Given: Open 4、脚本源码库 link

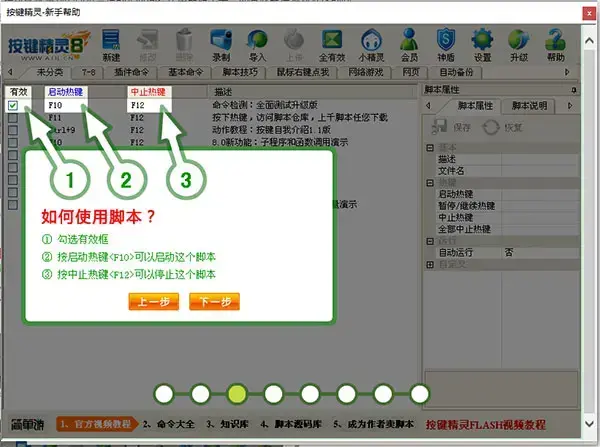Looking at the screenshot, I should tap(291, 424).
